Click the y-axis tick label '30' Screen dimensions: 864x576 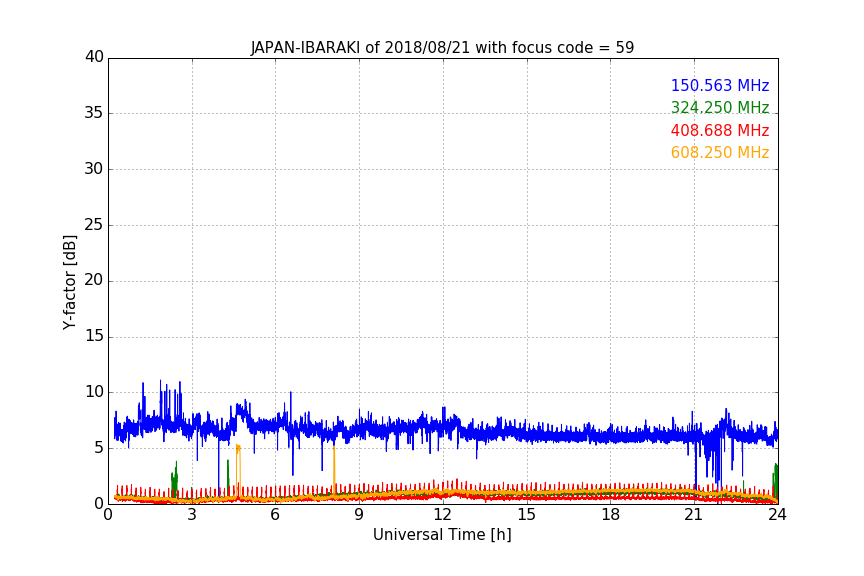coord(94,169)
